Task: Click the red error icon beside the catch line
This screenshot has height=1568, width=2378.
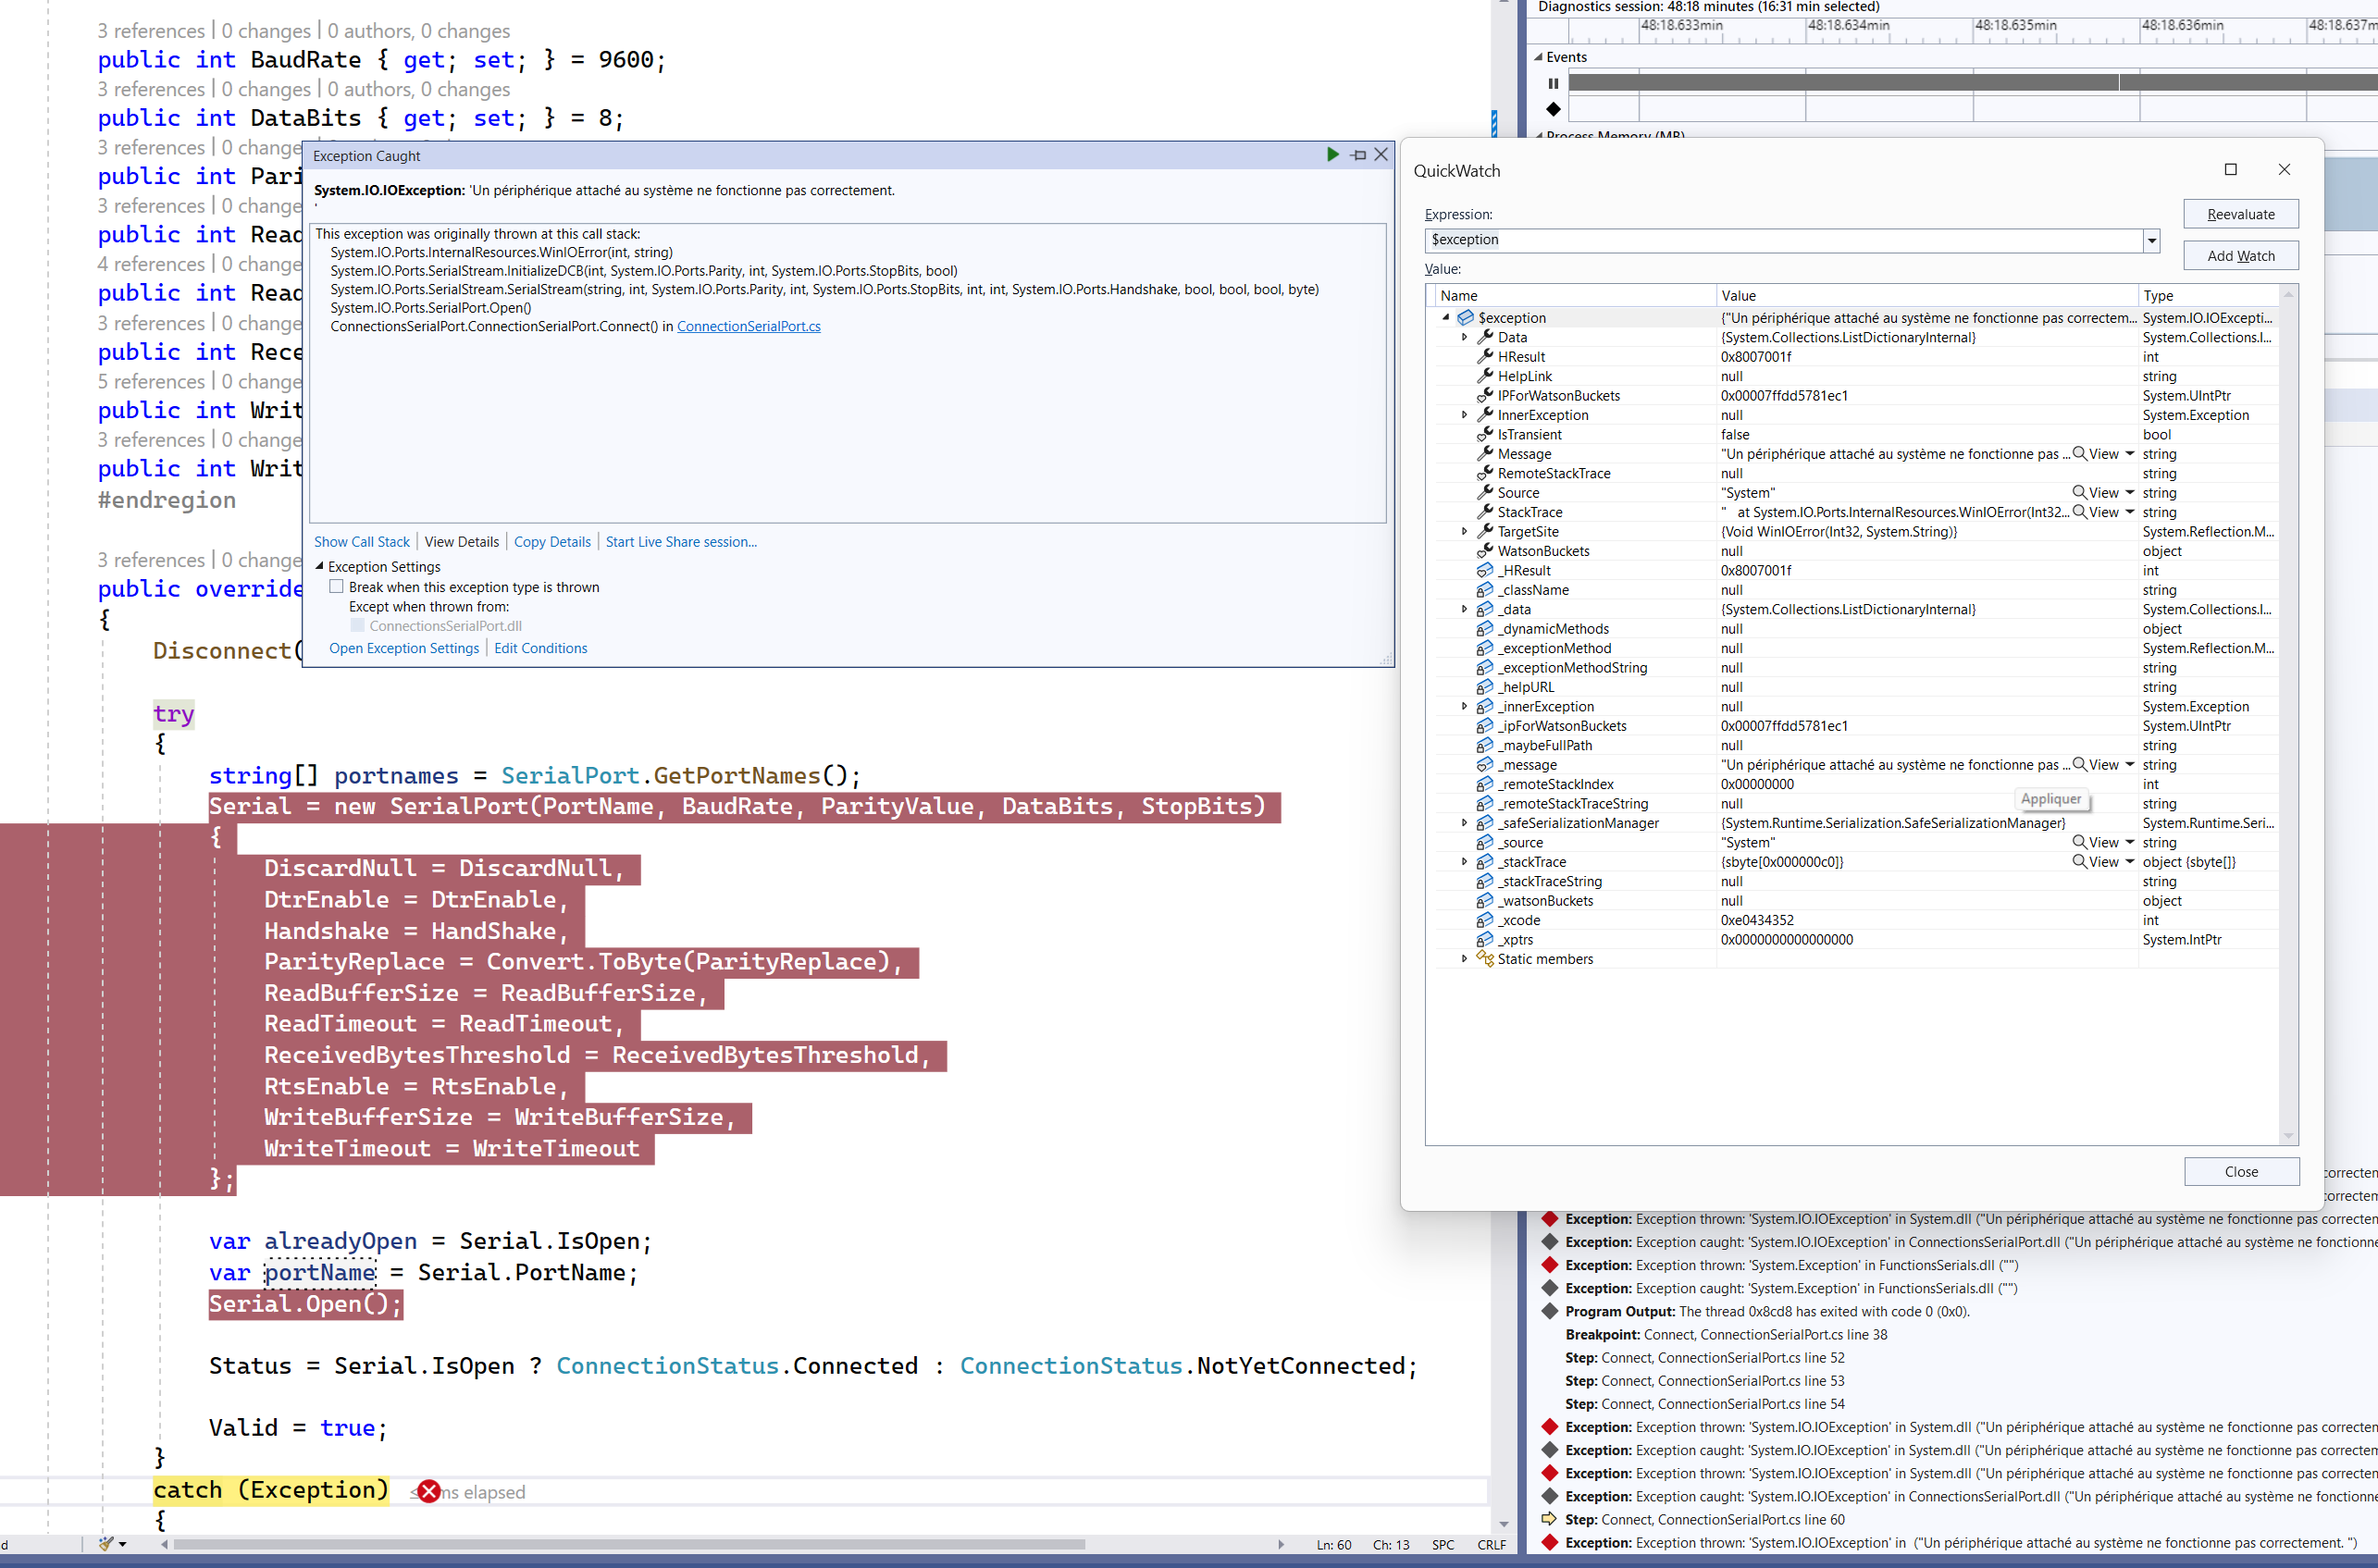Action: click(429, 1491)
